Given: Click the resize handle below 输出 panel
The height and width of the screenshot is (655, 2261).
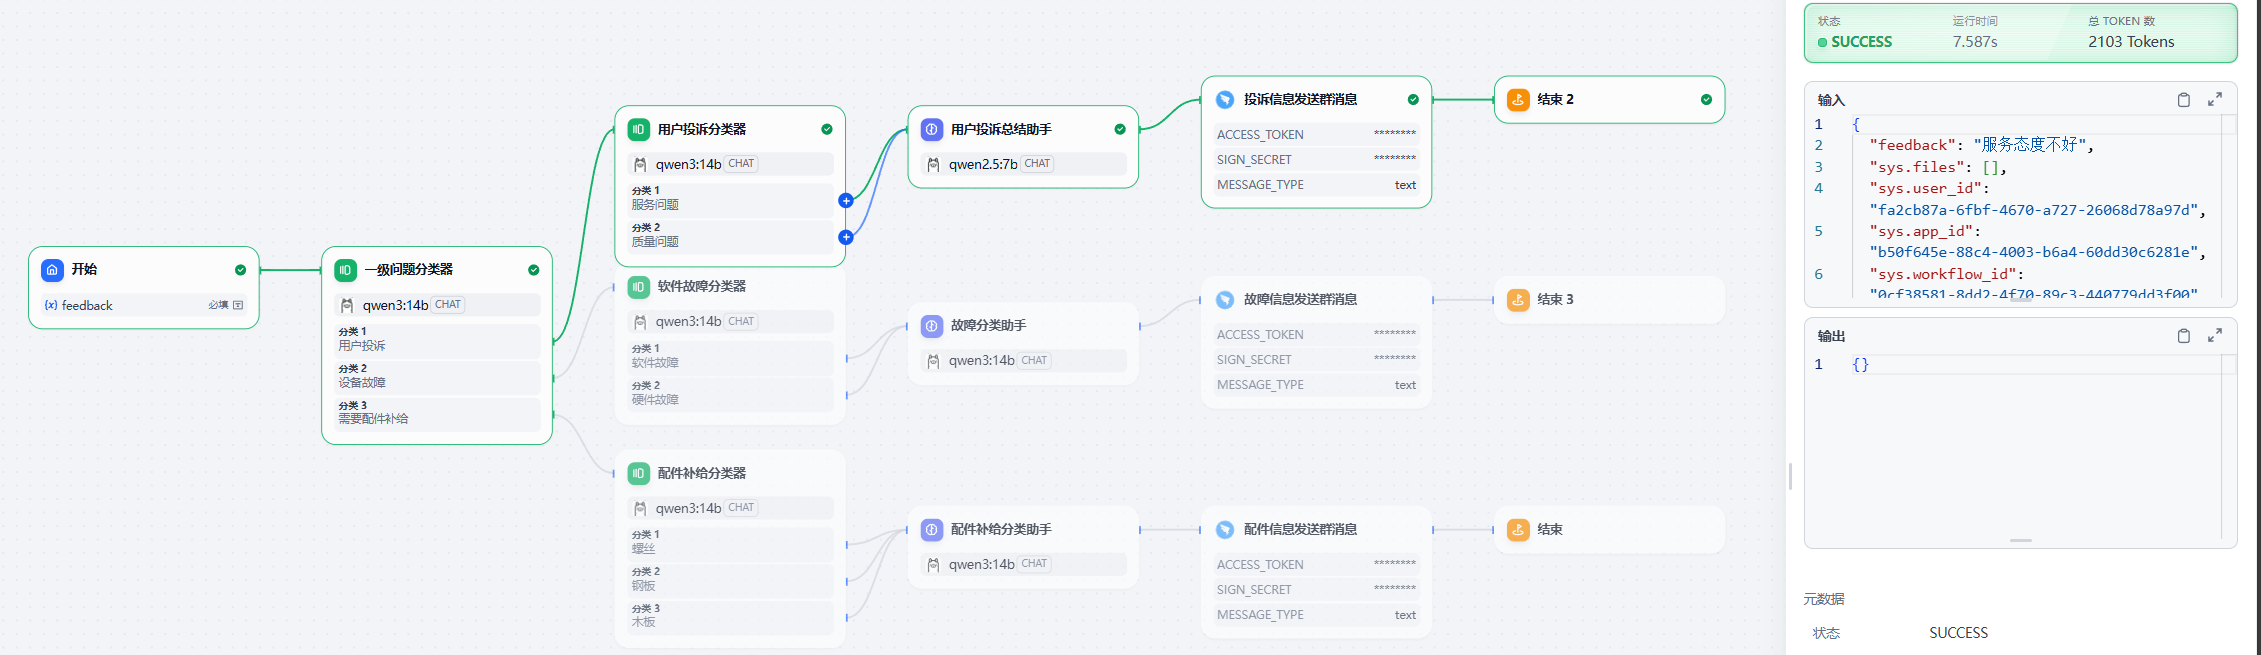Looking at the screenshot, I should [x=2021, y=541].
